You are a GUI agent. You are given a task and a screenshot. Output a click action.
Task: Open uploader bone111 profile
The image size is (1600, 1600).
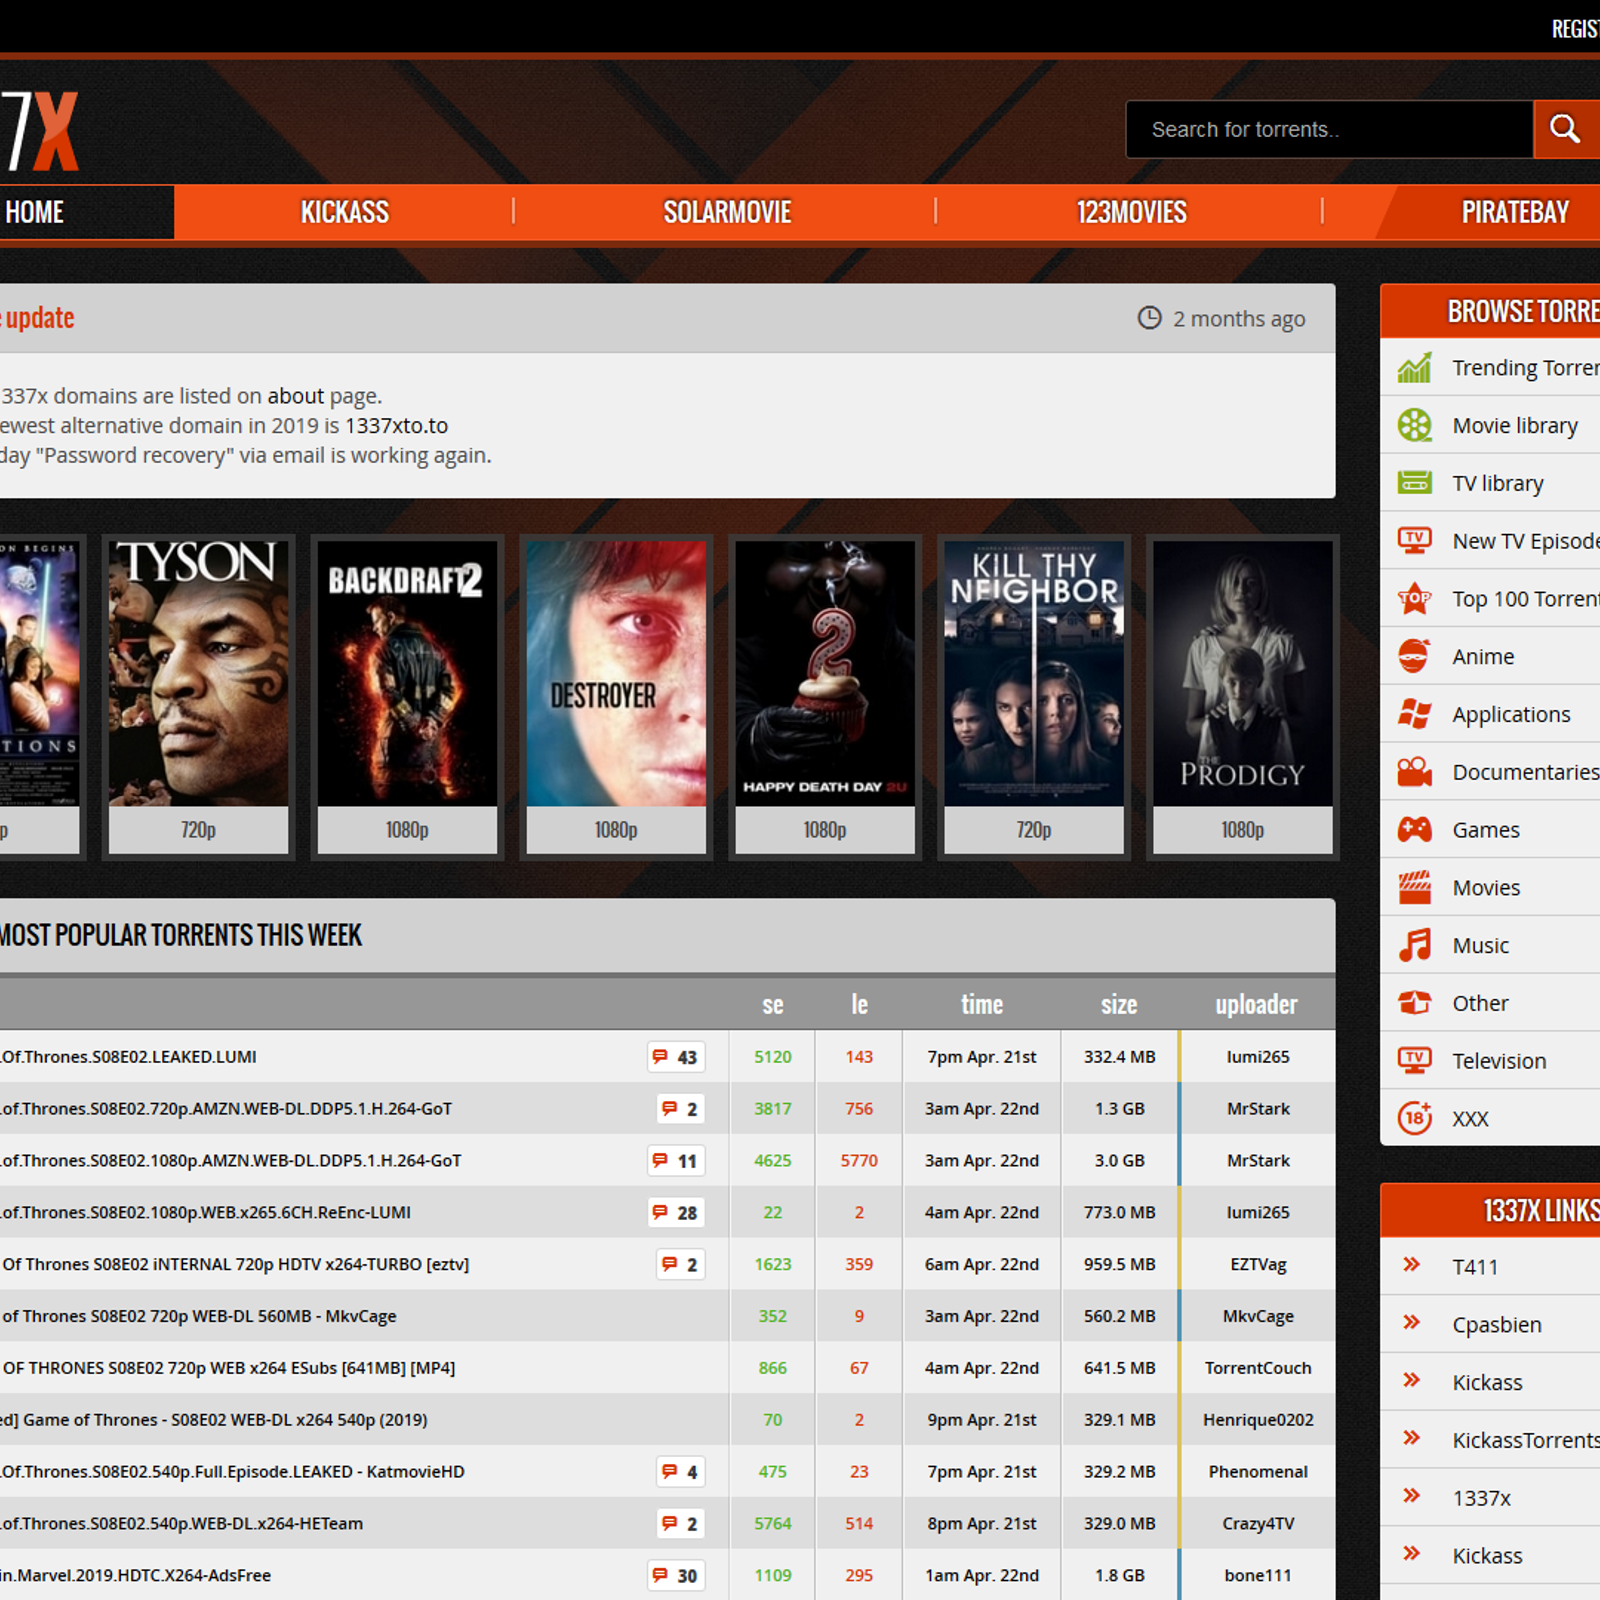(x=1258, y=1576)
